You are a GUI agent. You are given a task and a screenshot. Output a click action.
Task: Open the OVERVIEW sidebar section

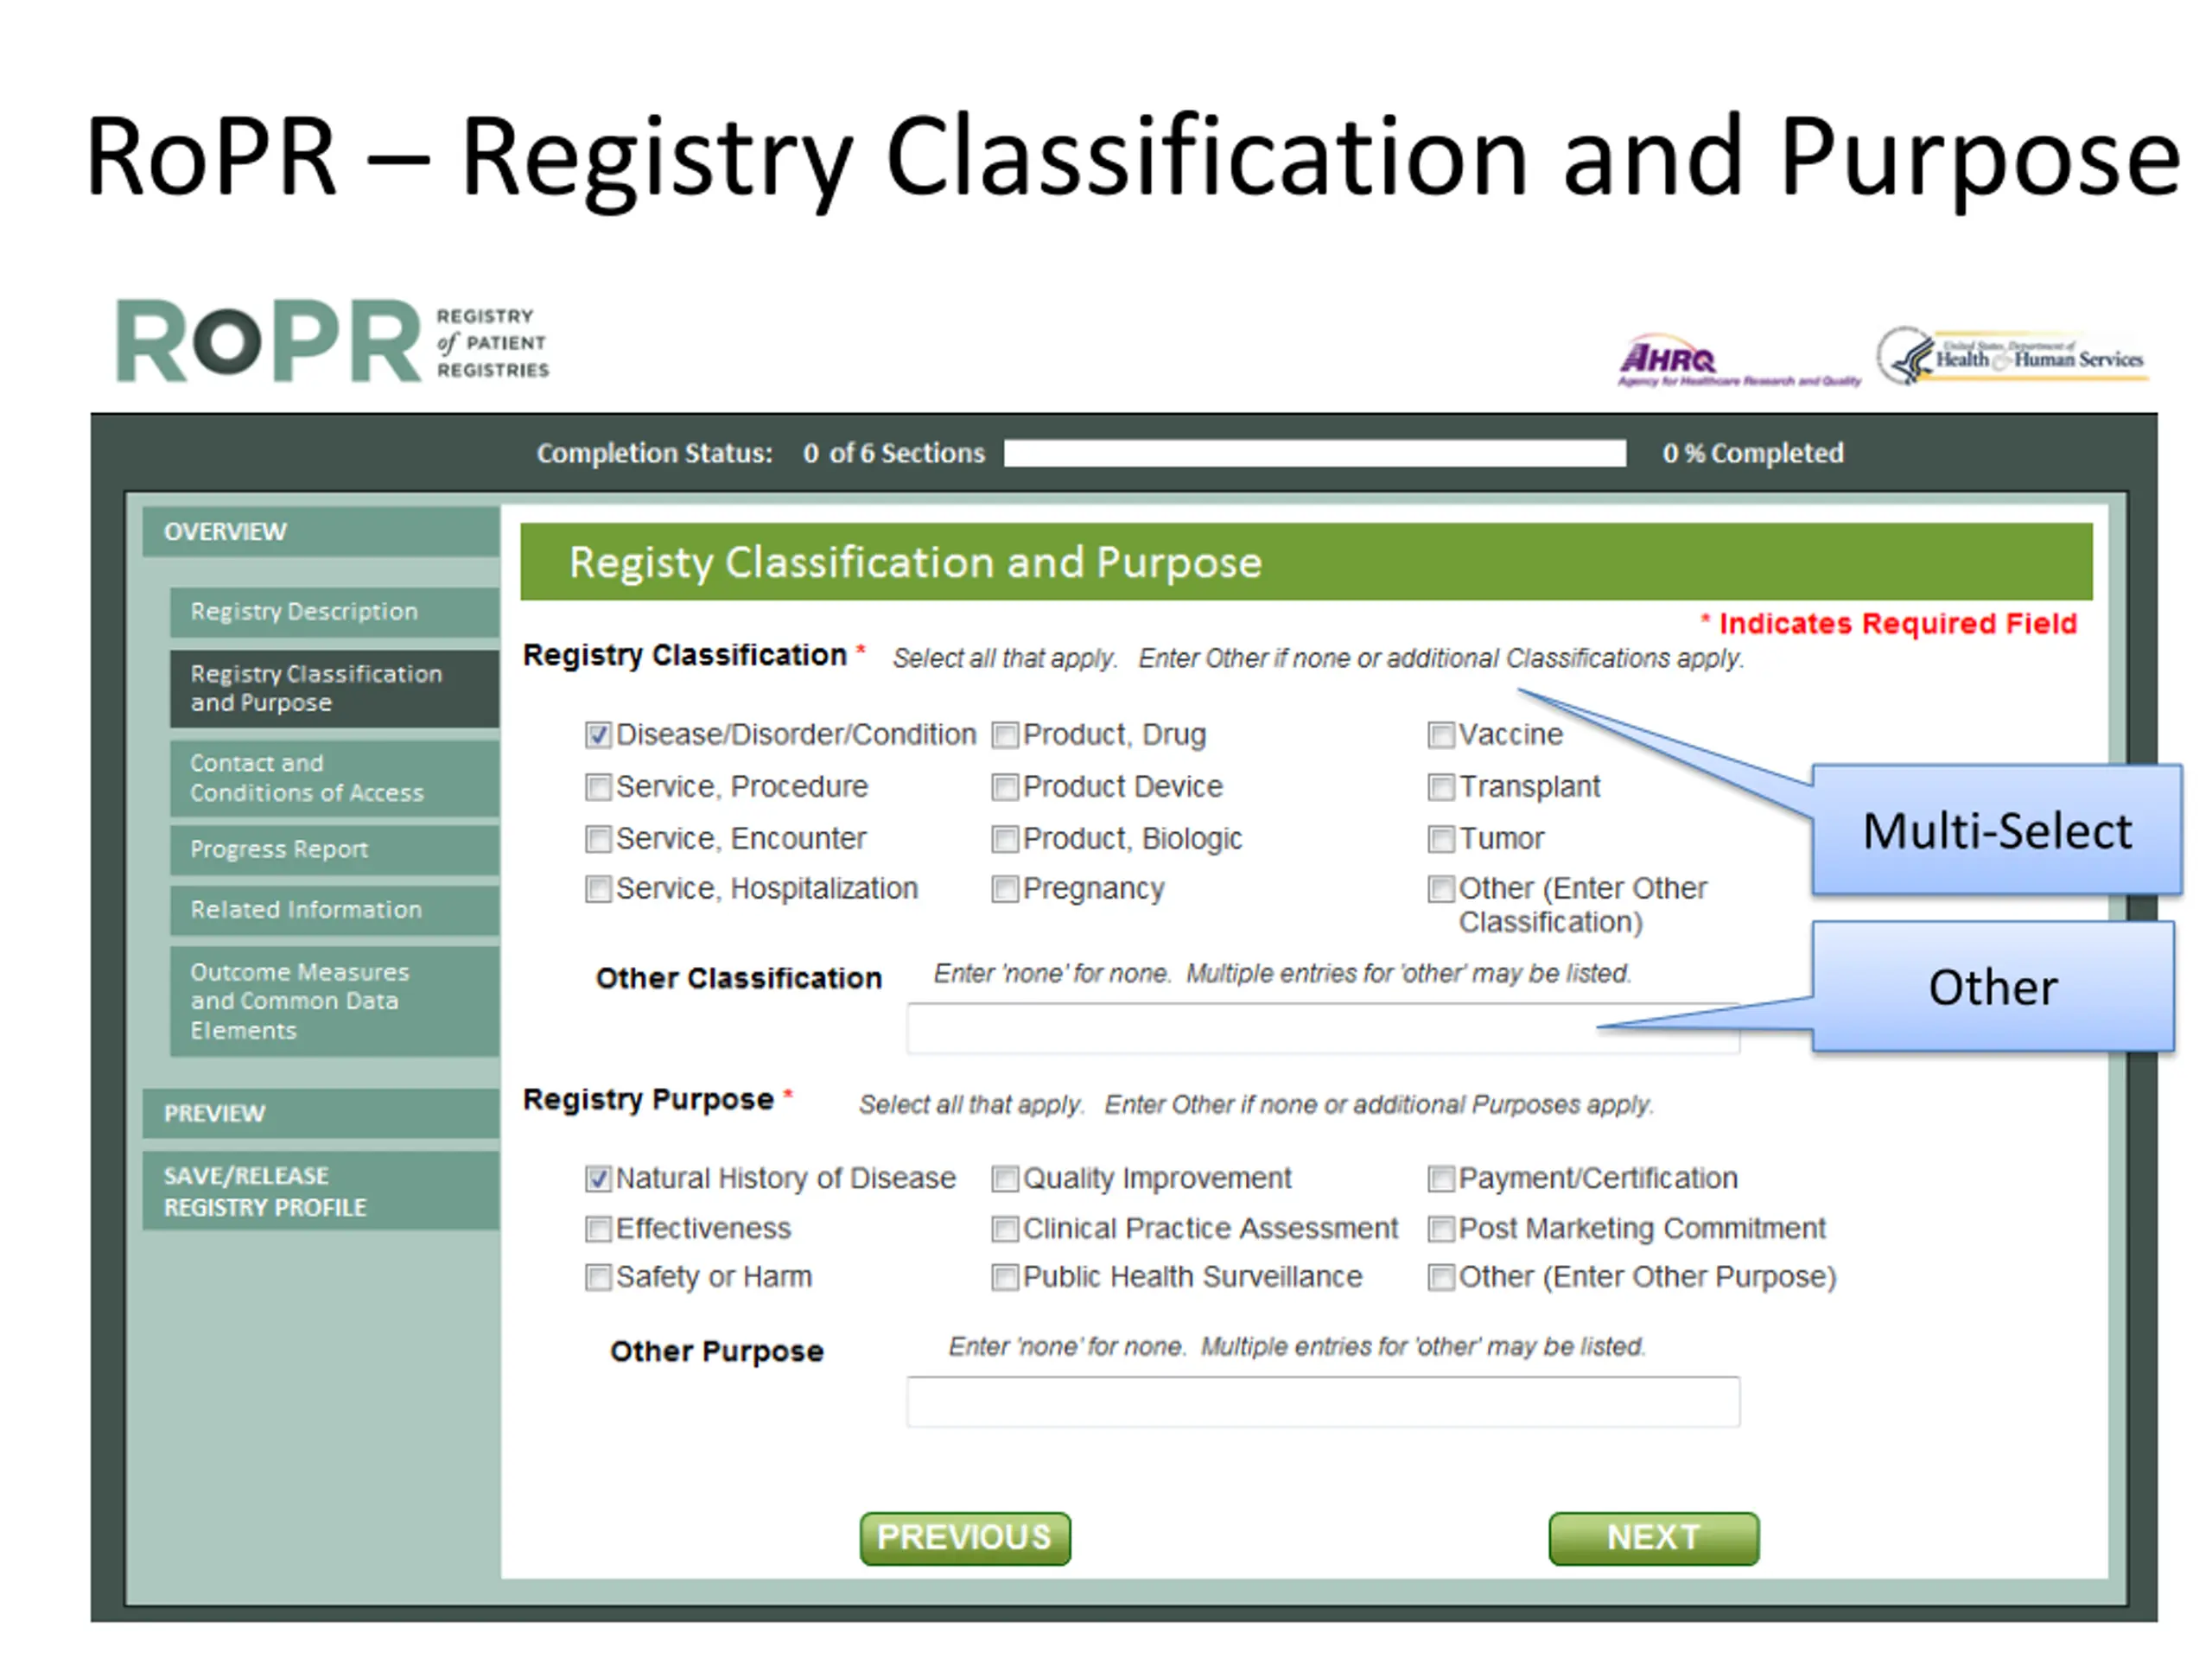point(321,532)
